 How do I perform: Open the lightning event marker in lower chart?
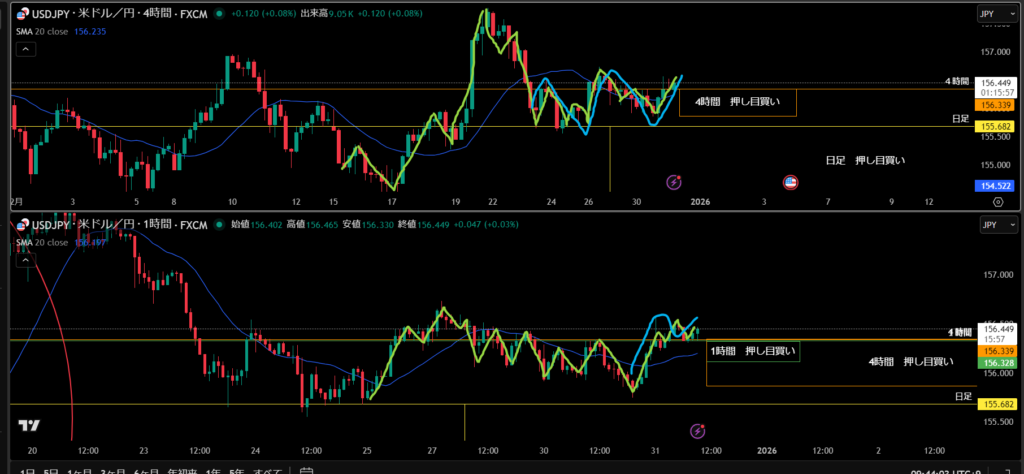[698, 430]
